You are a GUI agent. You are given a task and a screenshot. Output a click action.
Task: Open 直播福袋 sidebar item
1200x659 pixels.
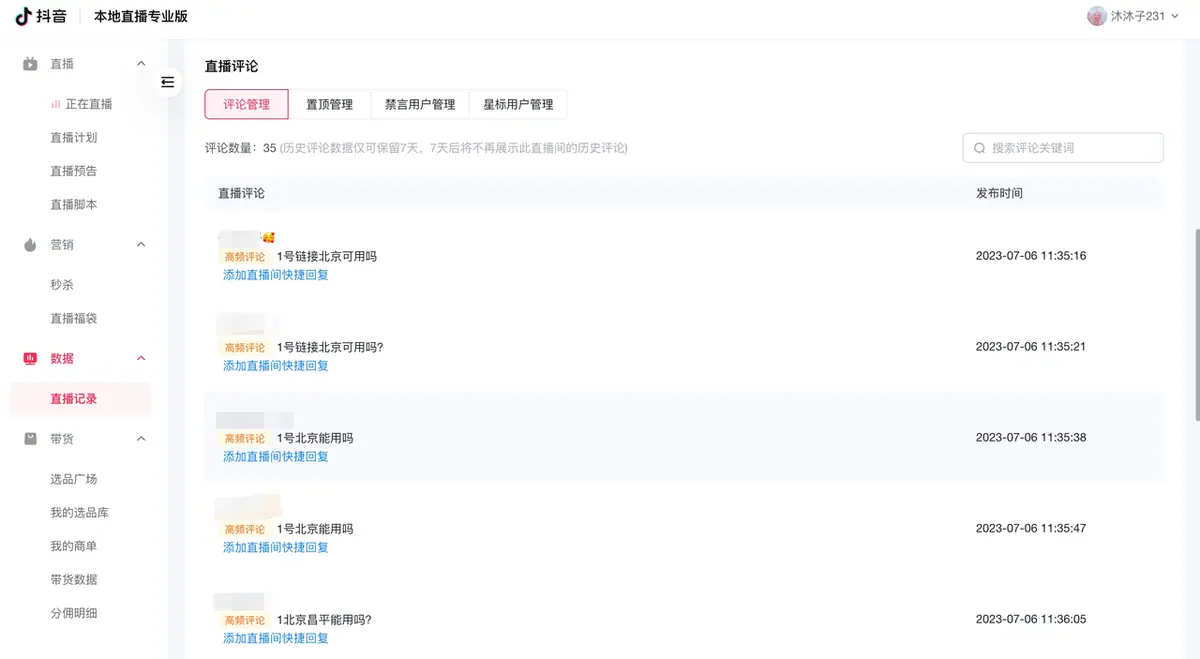(x=74, y=319)
